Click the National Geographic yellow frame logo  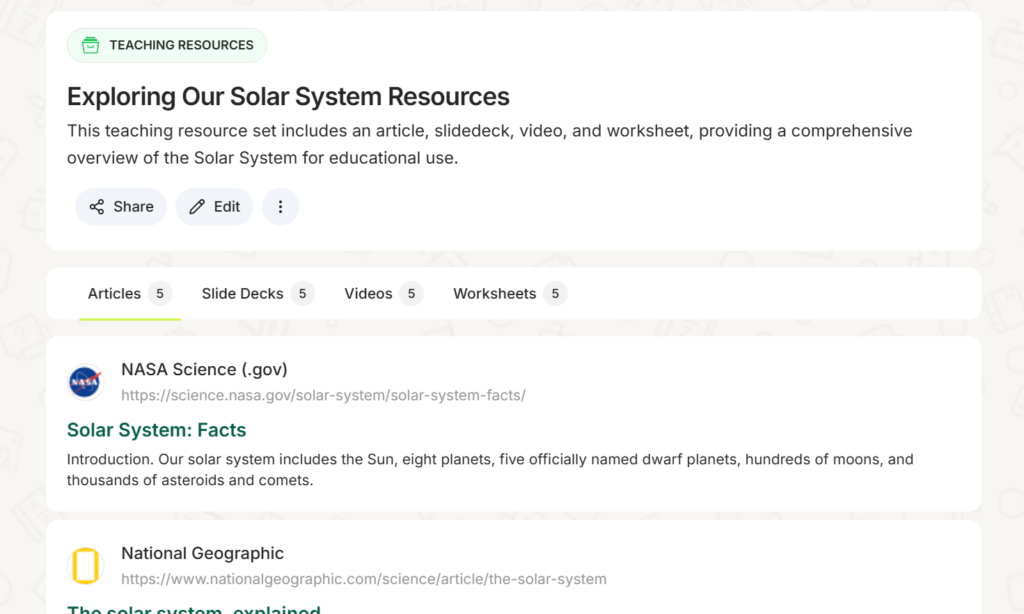85,566
